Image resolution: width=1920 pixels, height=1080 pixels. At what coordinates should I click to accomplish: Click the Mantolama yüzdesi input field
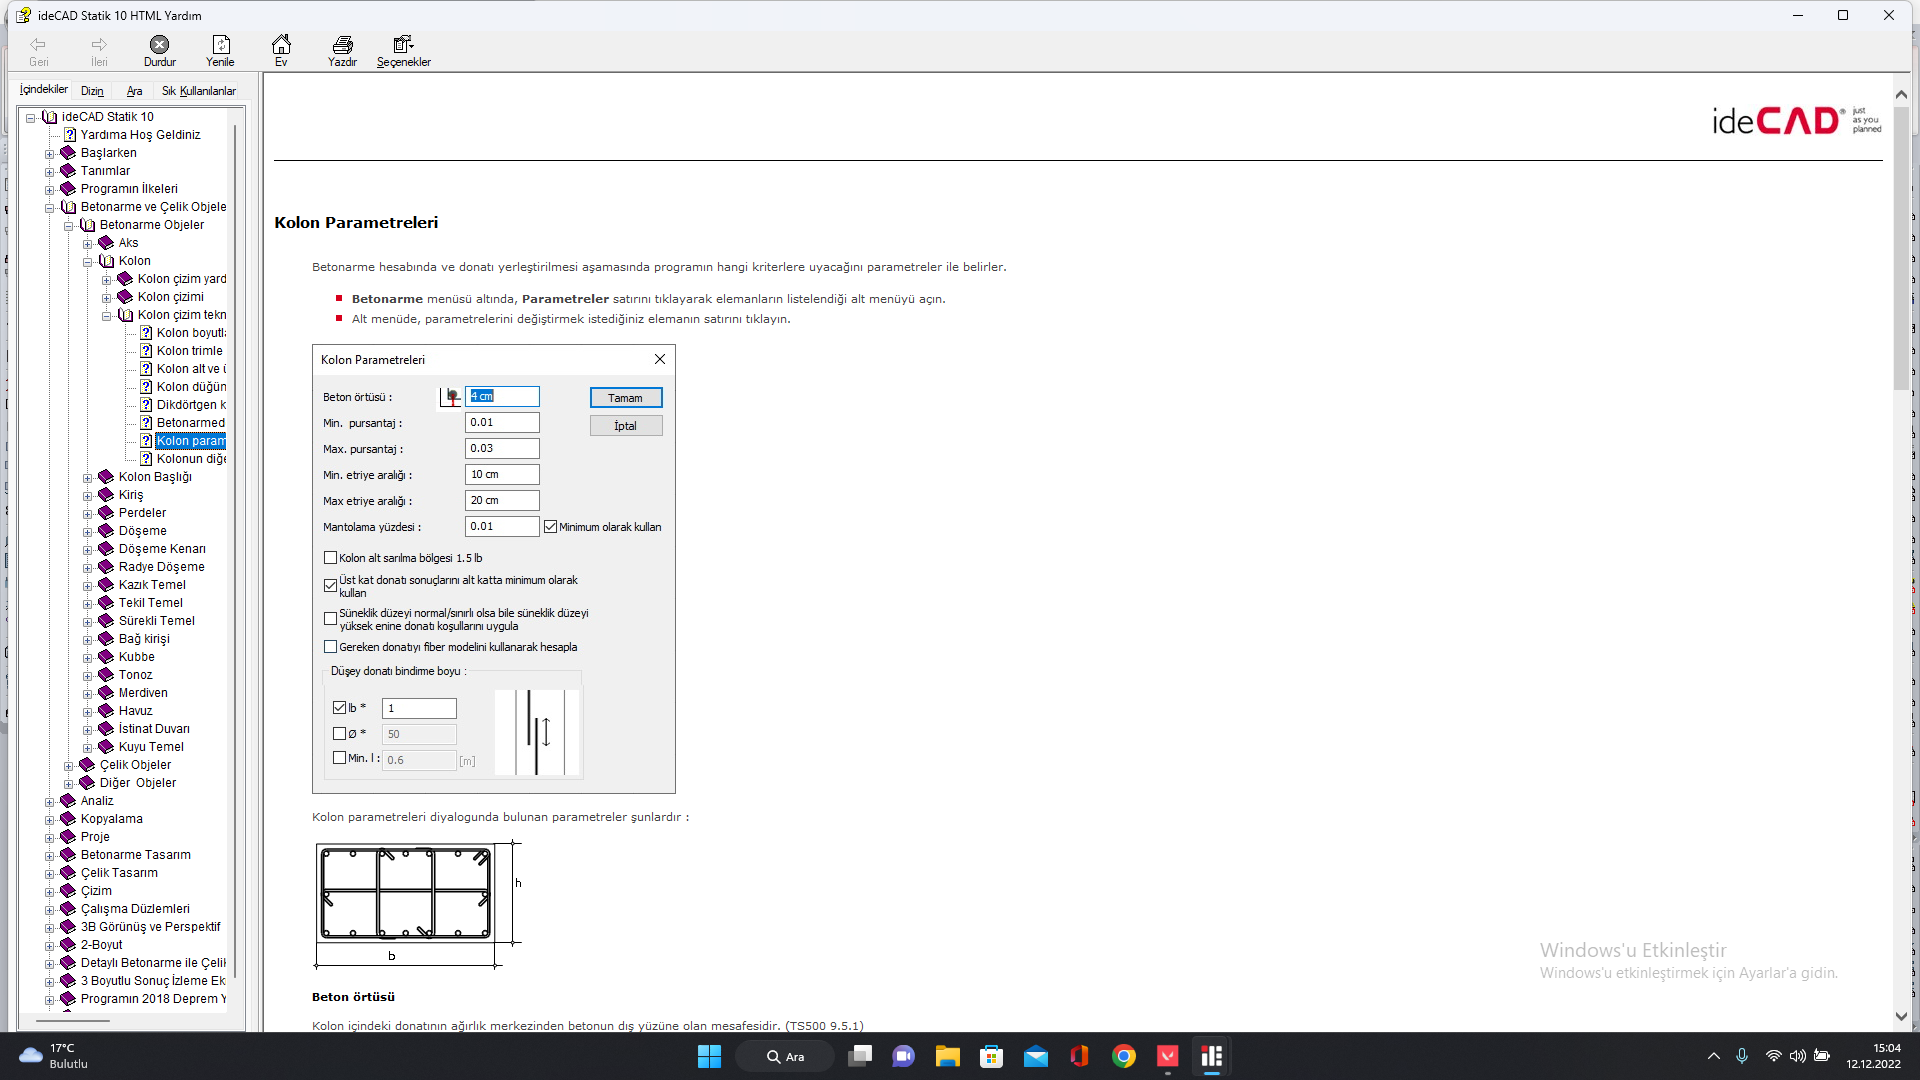pos(502,527)
